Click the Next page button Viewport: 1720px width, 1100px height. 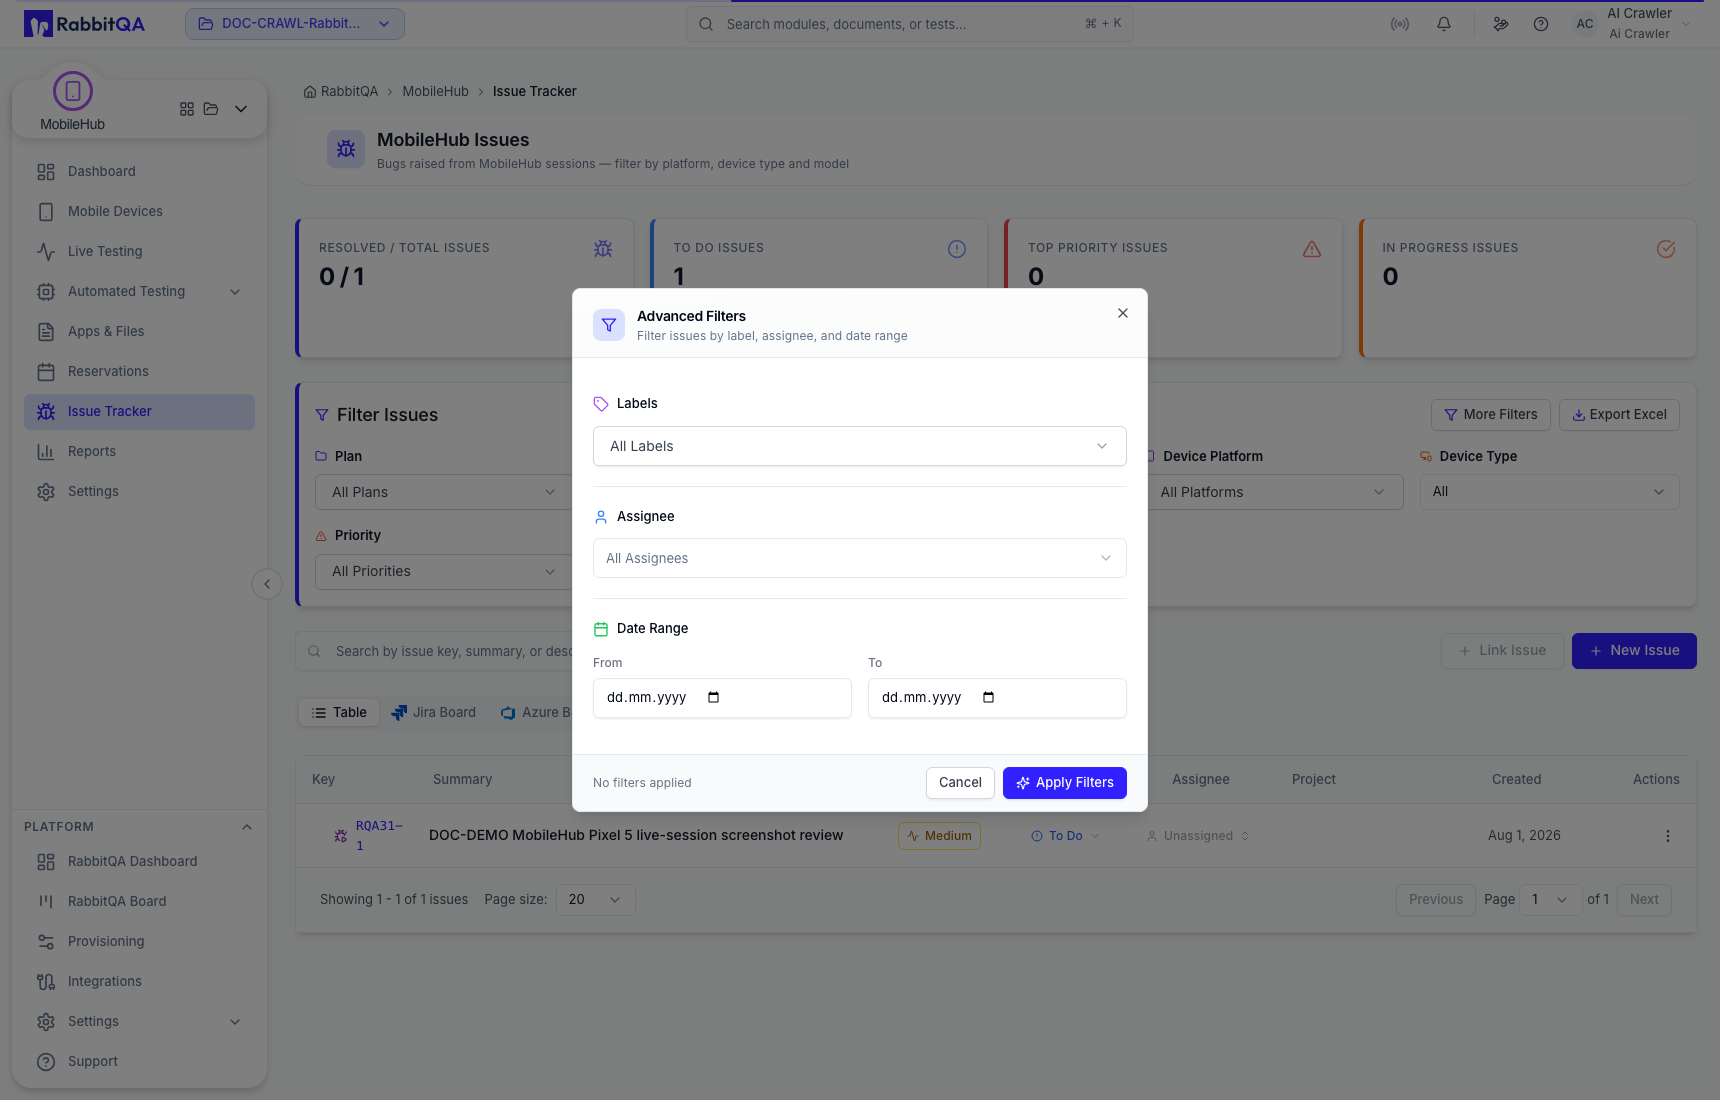point(1644,900)
